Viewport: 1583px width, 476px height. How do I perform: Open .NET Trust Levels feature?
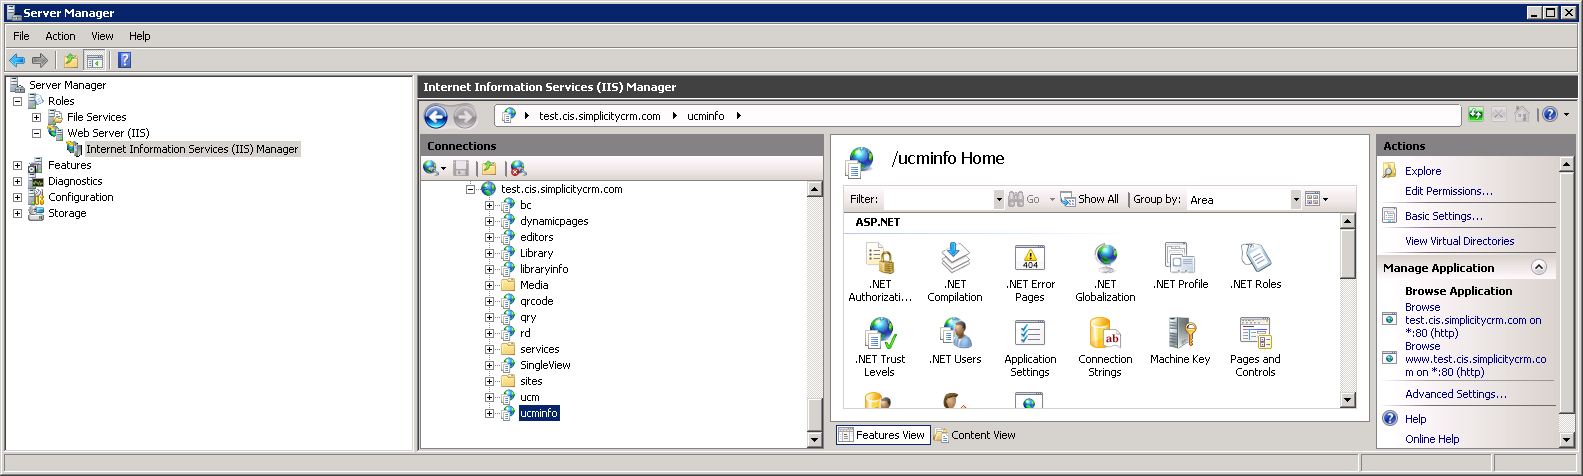click(x=880, y=347)
